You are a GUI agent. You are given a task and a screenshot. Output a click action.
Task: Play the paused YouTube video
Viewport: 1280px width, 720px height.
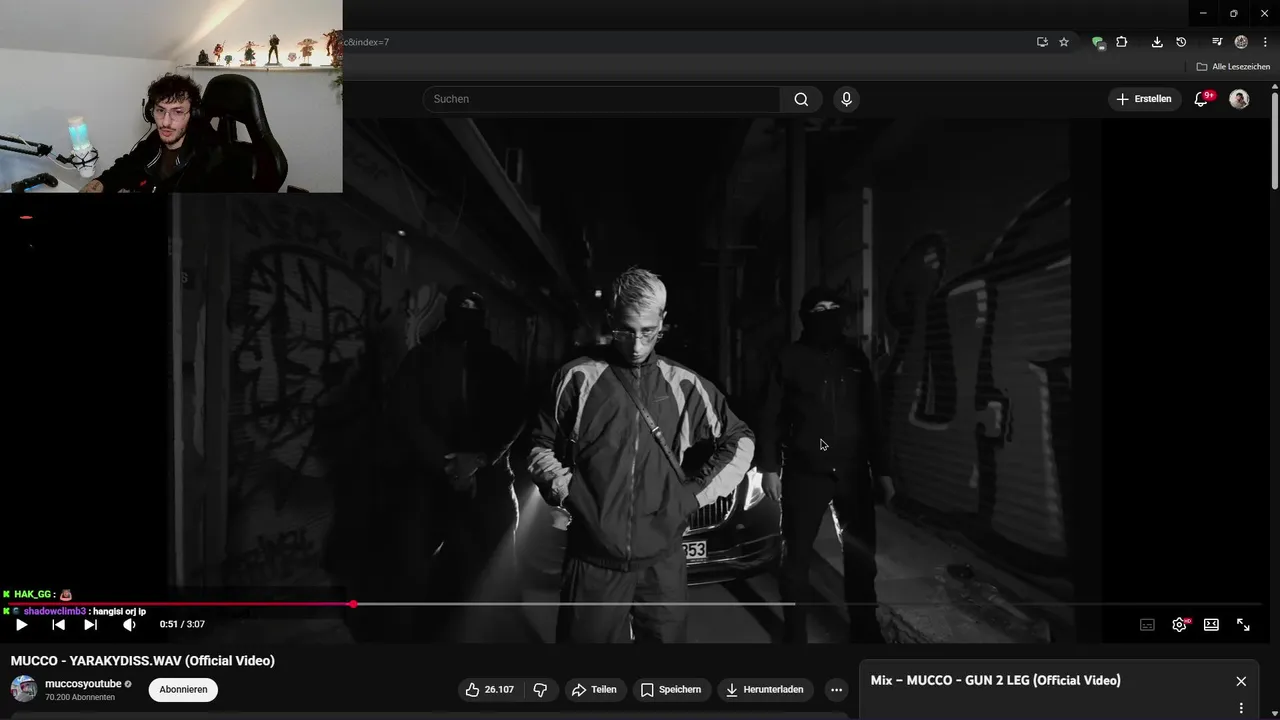coord(21,624)
